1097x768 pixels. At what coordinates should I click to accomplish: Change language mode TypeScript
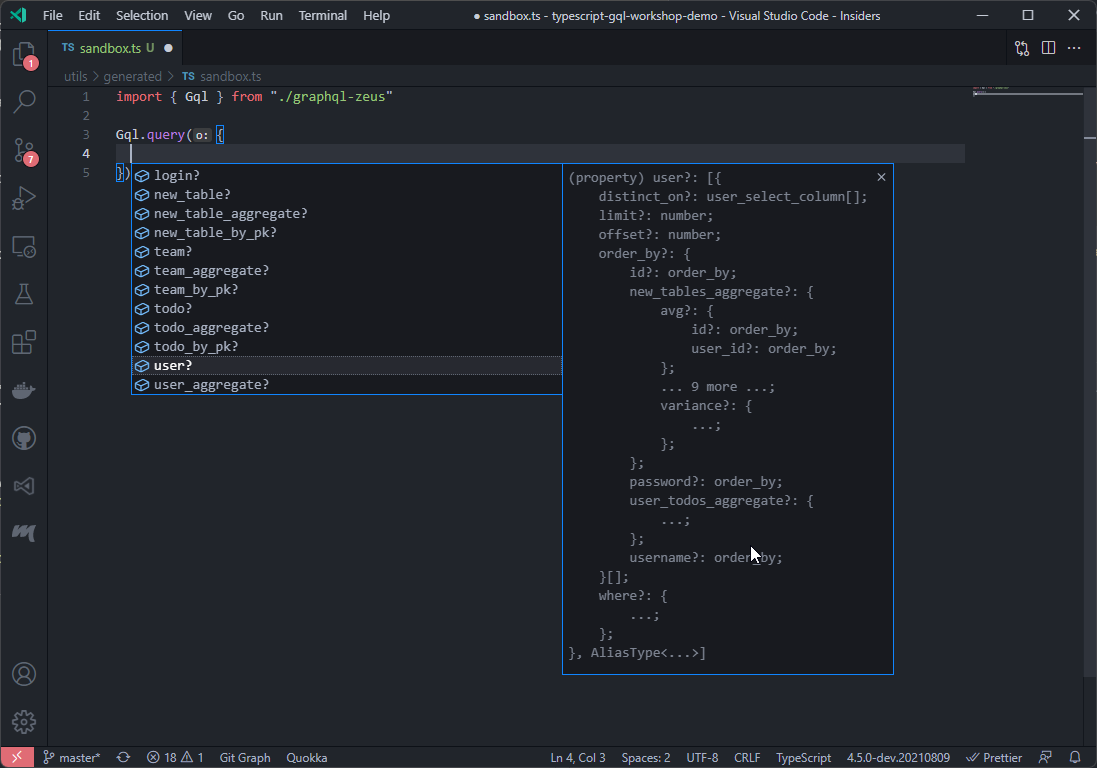(x=803, y=758)
